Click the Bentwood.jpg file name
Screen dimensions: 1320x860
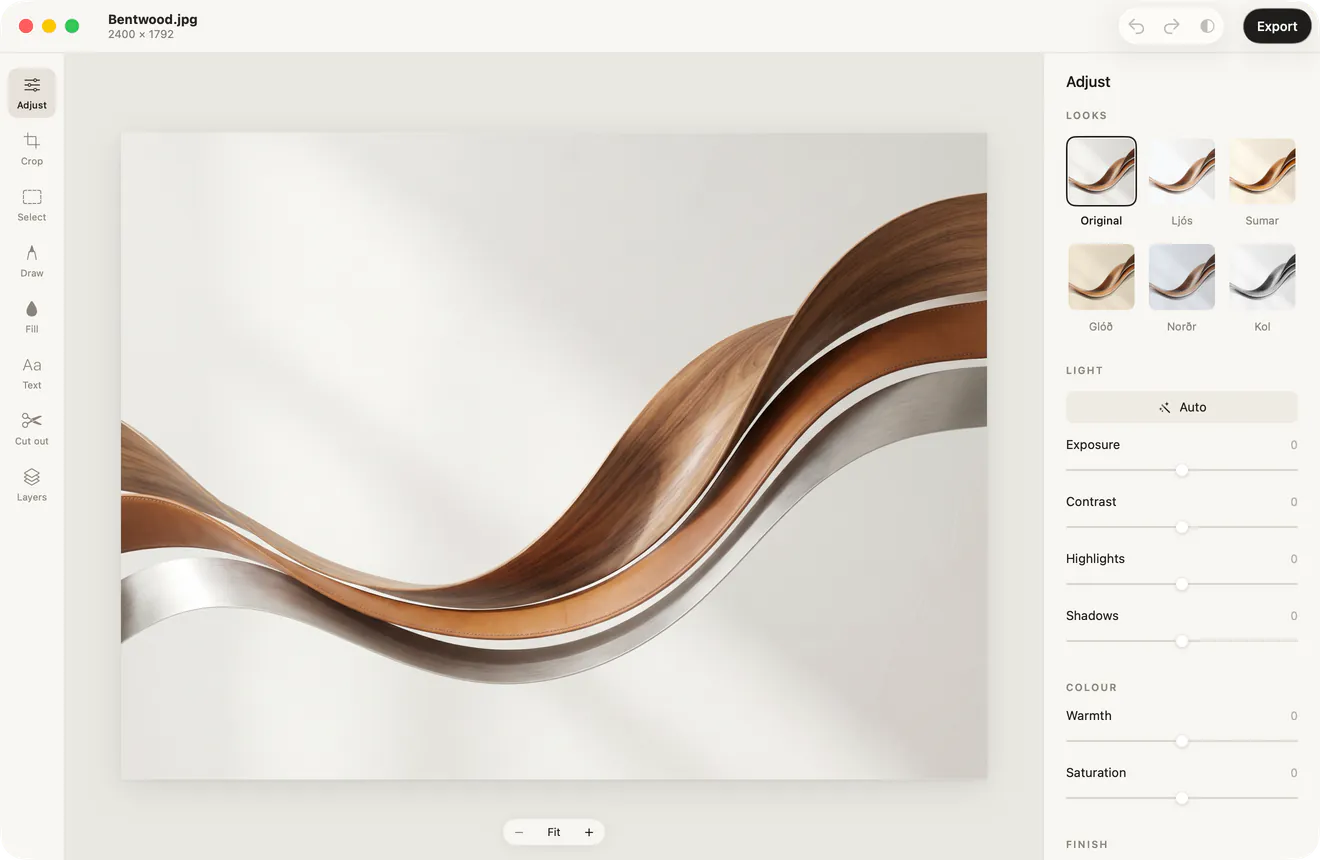point(153,19)
